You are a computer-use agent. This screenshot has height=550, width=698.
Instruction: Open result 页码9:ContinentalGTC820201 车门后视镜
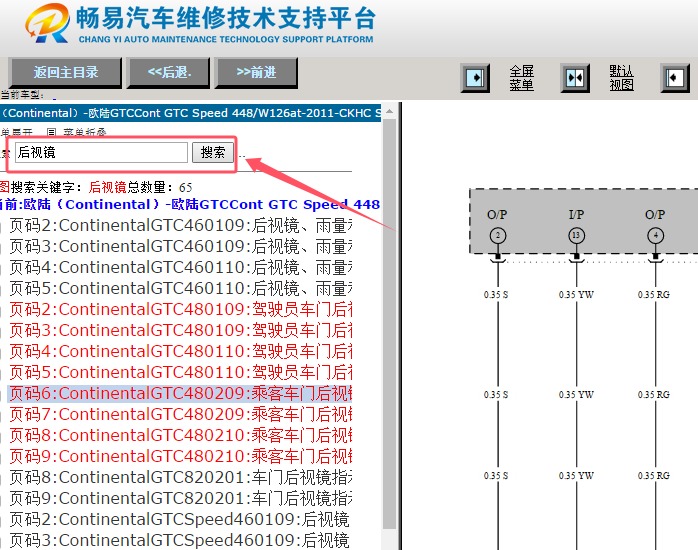[180, 498]
